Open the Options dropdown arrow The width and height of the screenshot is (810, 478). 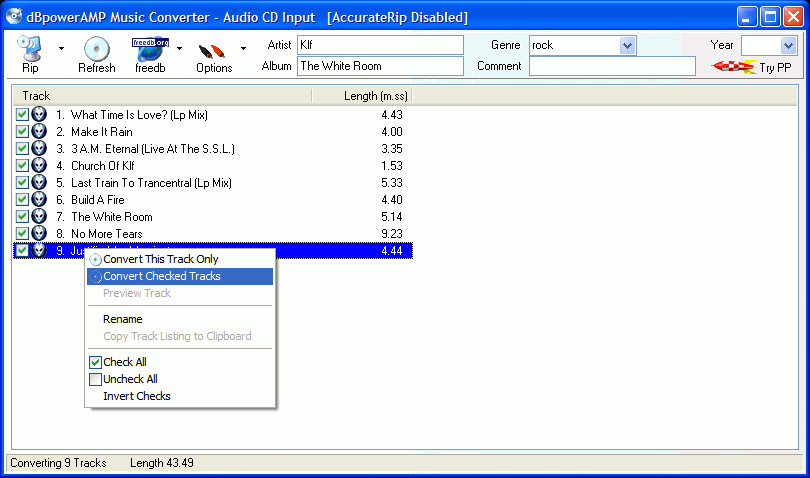pyautogui.click(x=243, y=49)
